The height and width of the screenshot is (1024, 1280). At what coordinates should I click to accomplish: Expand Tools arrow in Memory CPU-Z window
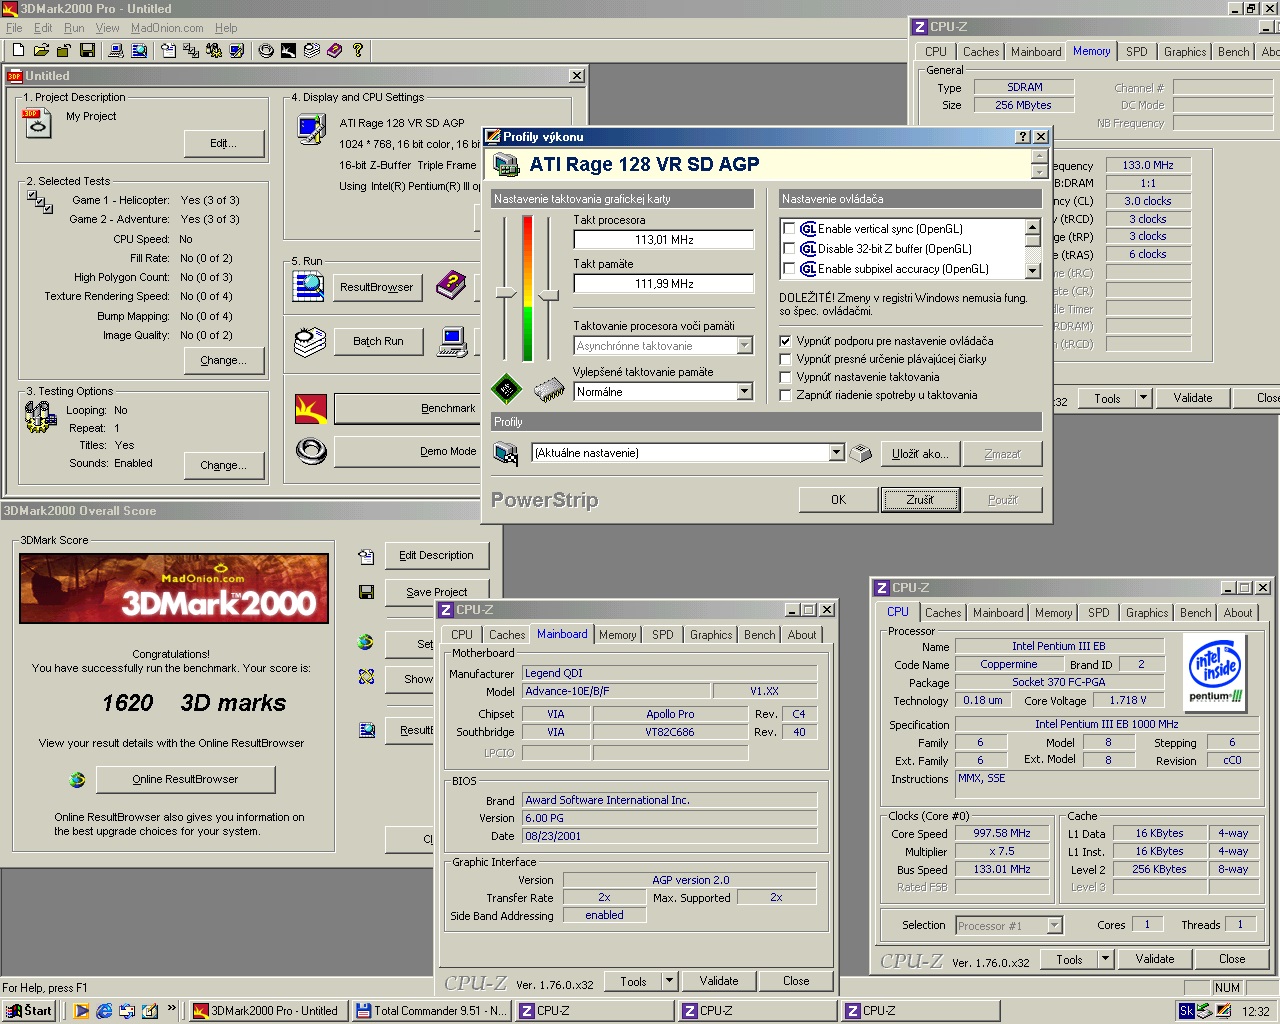point(1143,398)
